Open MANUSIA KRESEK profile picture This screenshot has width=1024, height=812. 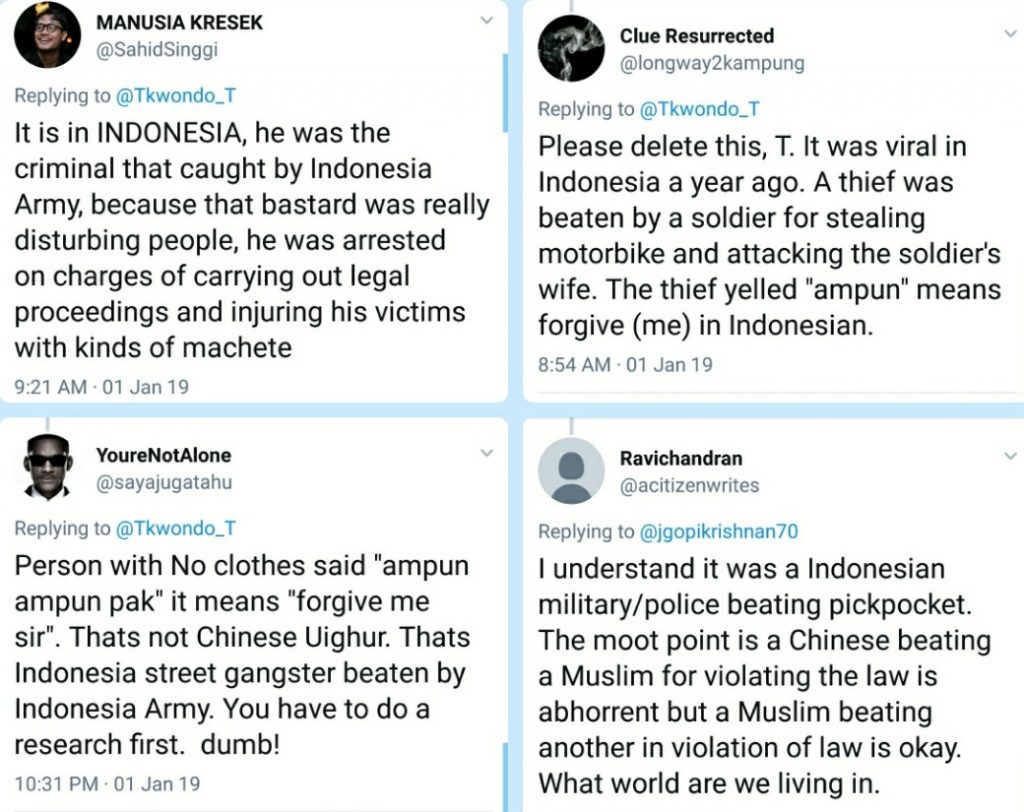47,35
